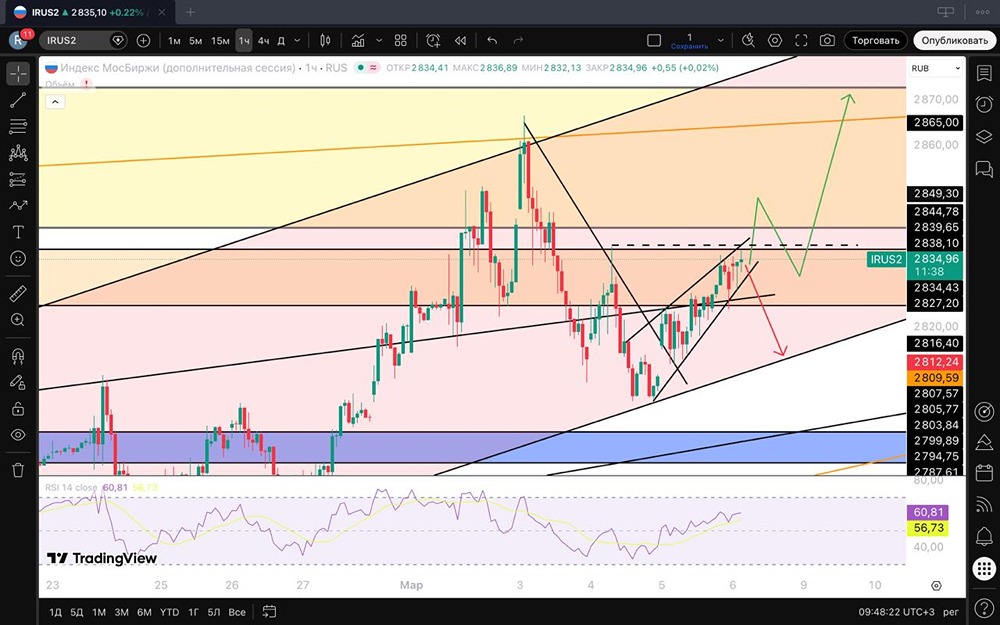
Task: Open the forecasting and measurement tools
Action: pyautogui.click(x=18, y=180)
